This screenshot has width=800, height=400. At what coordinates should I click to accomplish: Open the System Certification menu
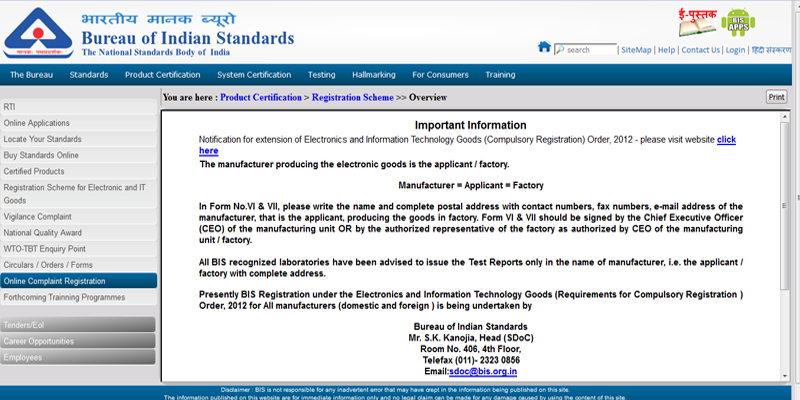256,75
